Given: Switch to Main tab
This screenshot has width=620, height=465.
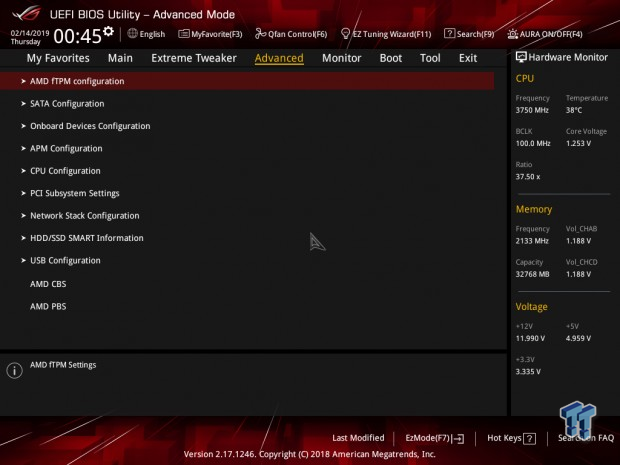Looking at the screenshot, I should [120, 58].
